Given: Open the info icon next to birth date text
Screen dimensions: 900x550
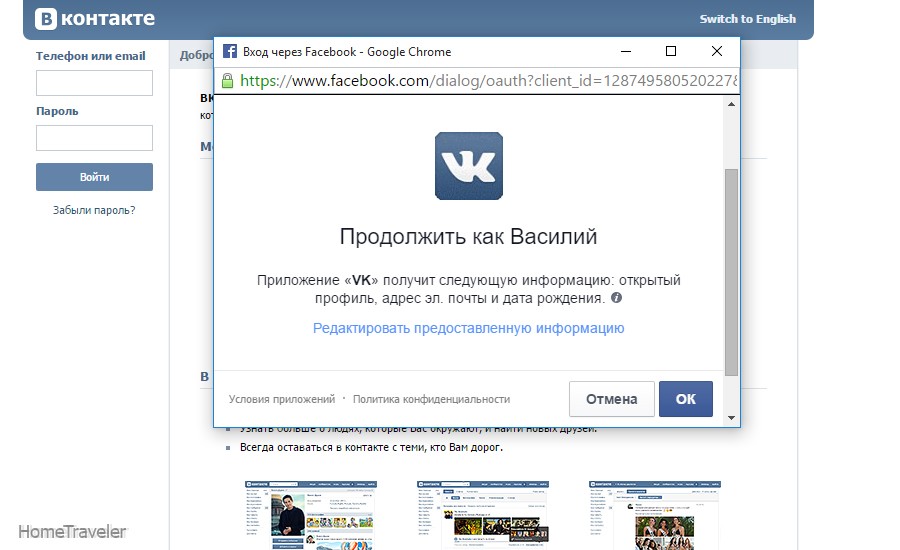Looking at the screenshot, I should (x=616, y=297).
